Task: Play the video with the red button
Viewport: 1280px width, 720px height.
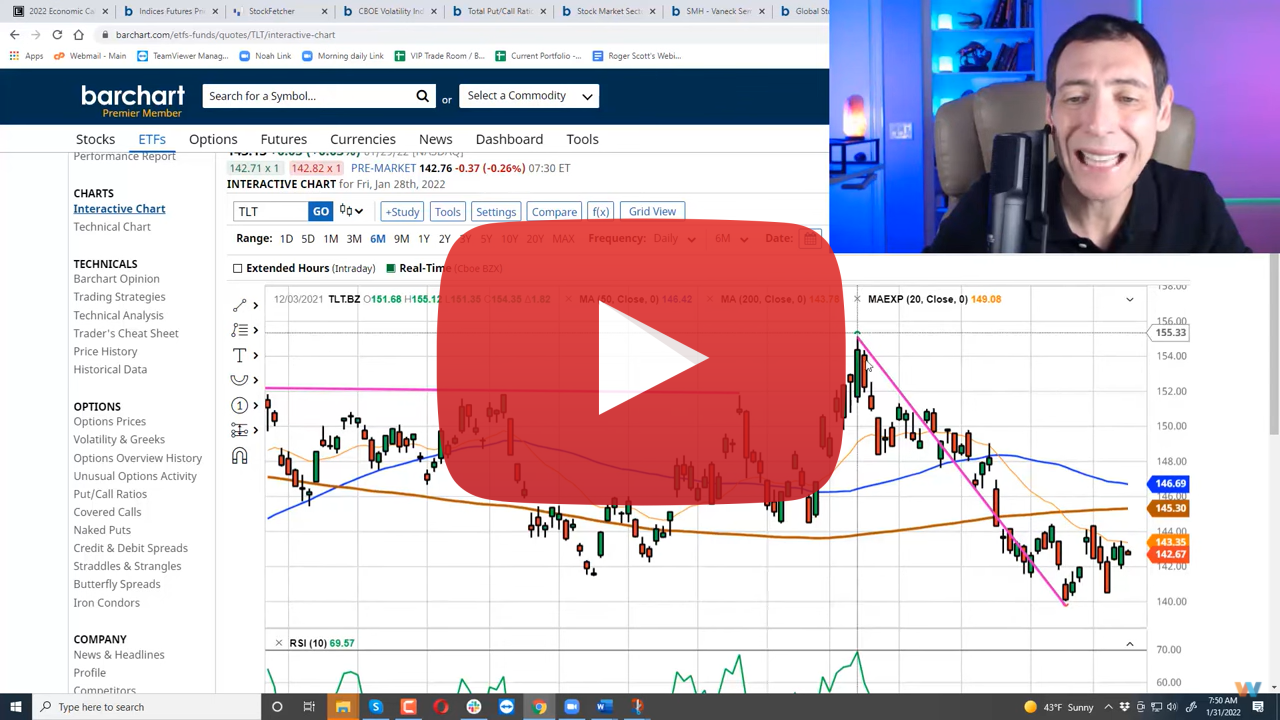Action: (641, 359)
